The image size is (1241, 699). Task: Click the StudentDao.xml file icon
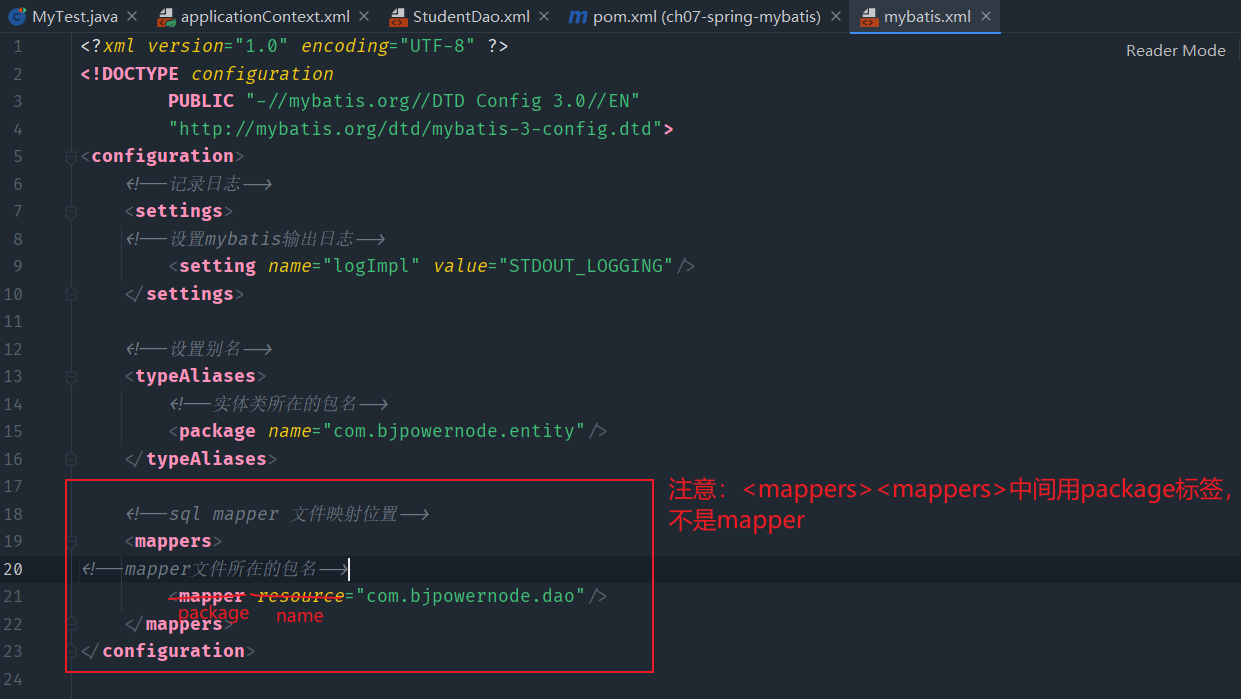tap(398, 16)
